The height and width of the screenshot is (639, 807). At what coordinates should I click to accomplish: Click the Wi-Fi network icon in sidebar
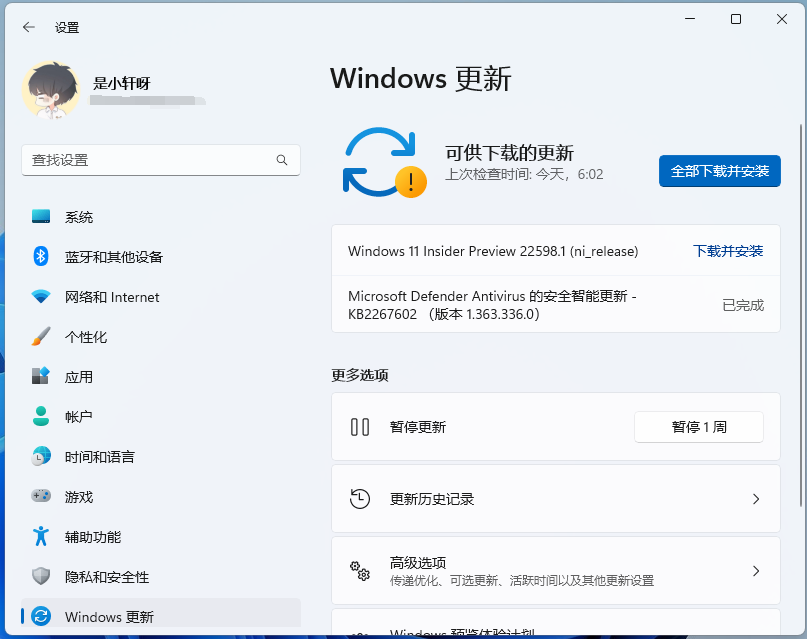(x=41, y=297)
